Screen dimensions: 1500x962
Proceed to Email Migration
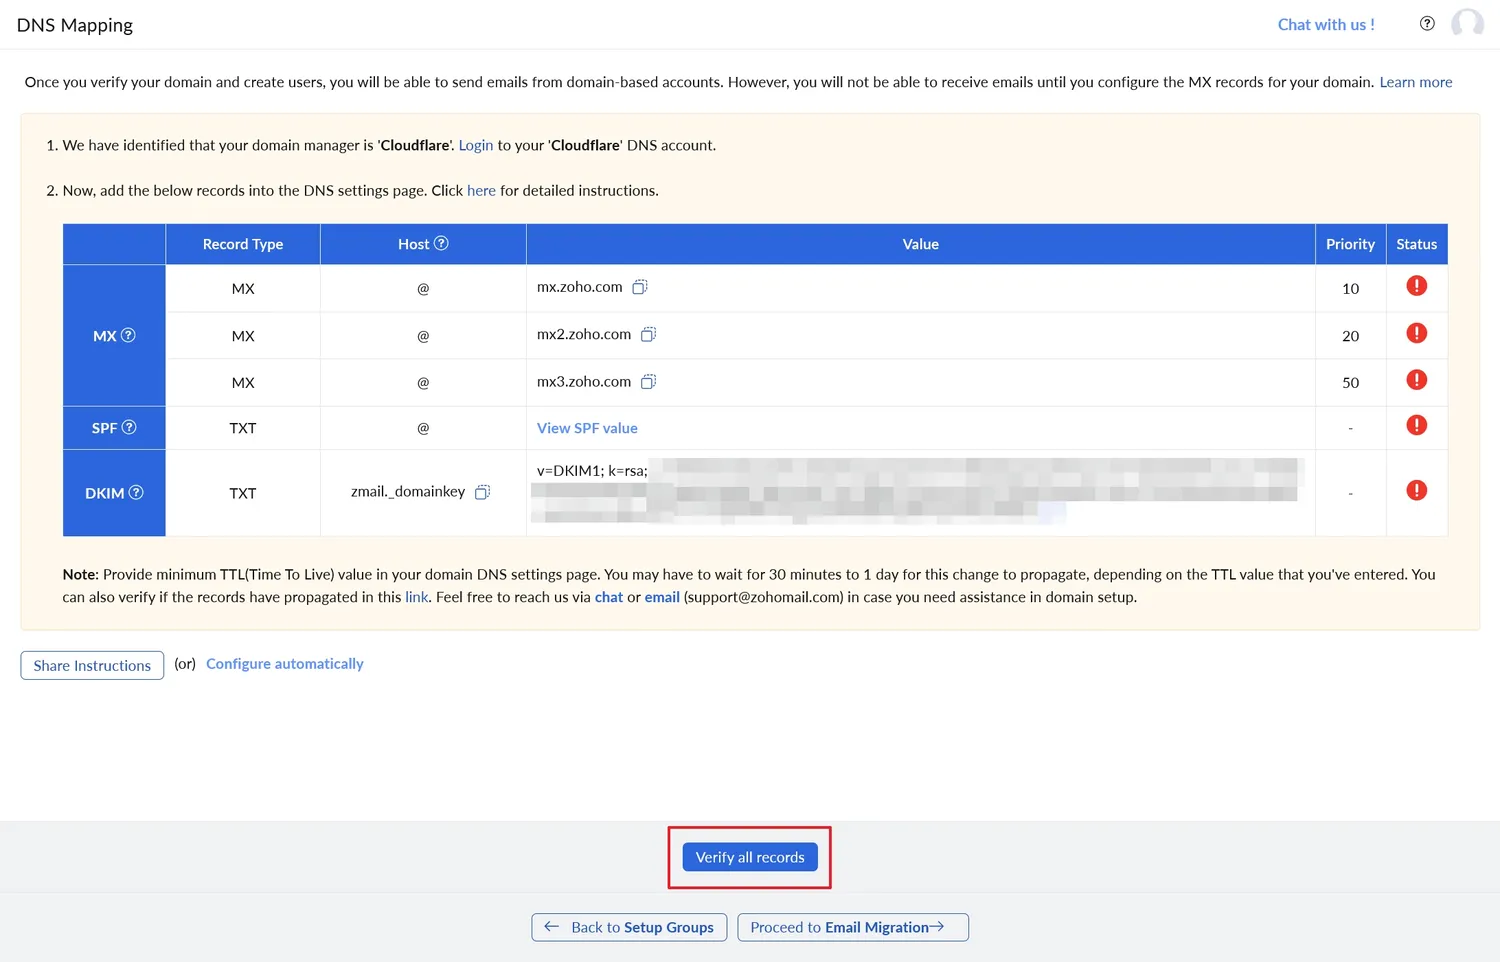point(852,927)
